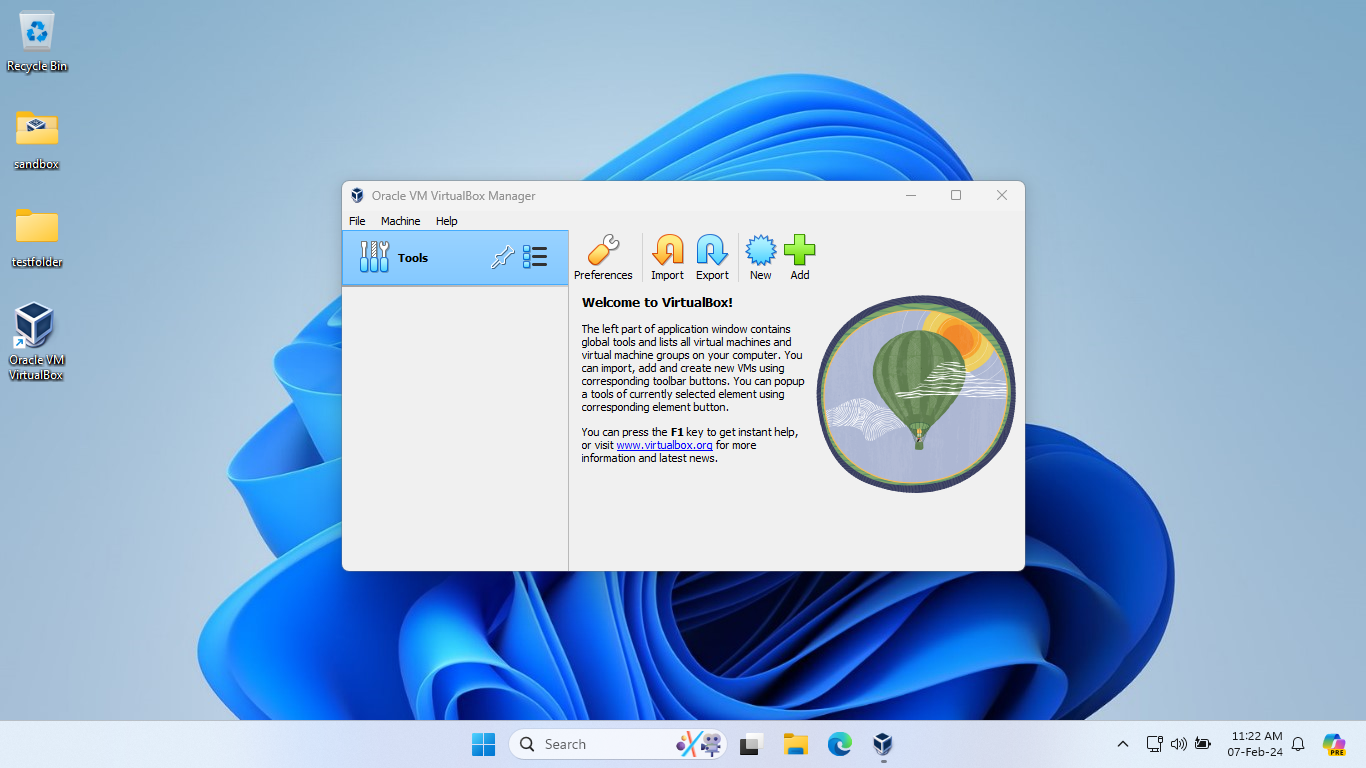Follow the www.virtualbox.org link
Viewport: 1366px width, 768px height.
664,445
